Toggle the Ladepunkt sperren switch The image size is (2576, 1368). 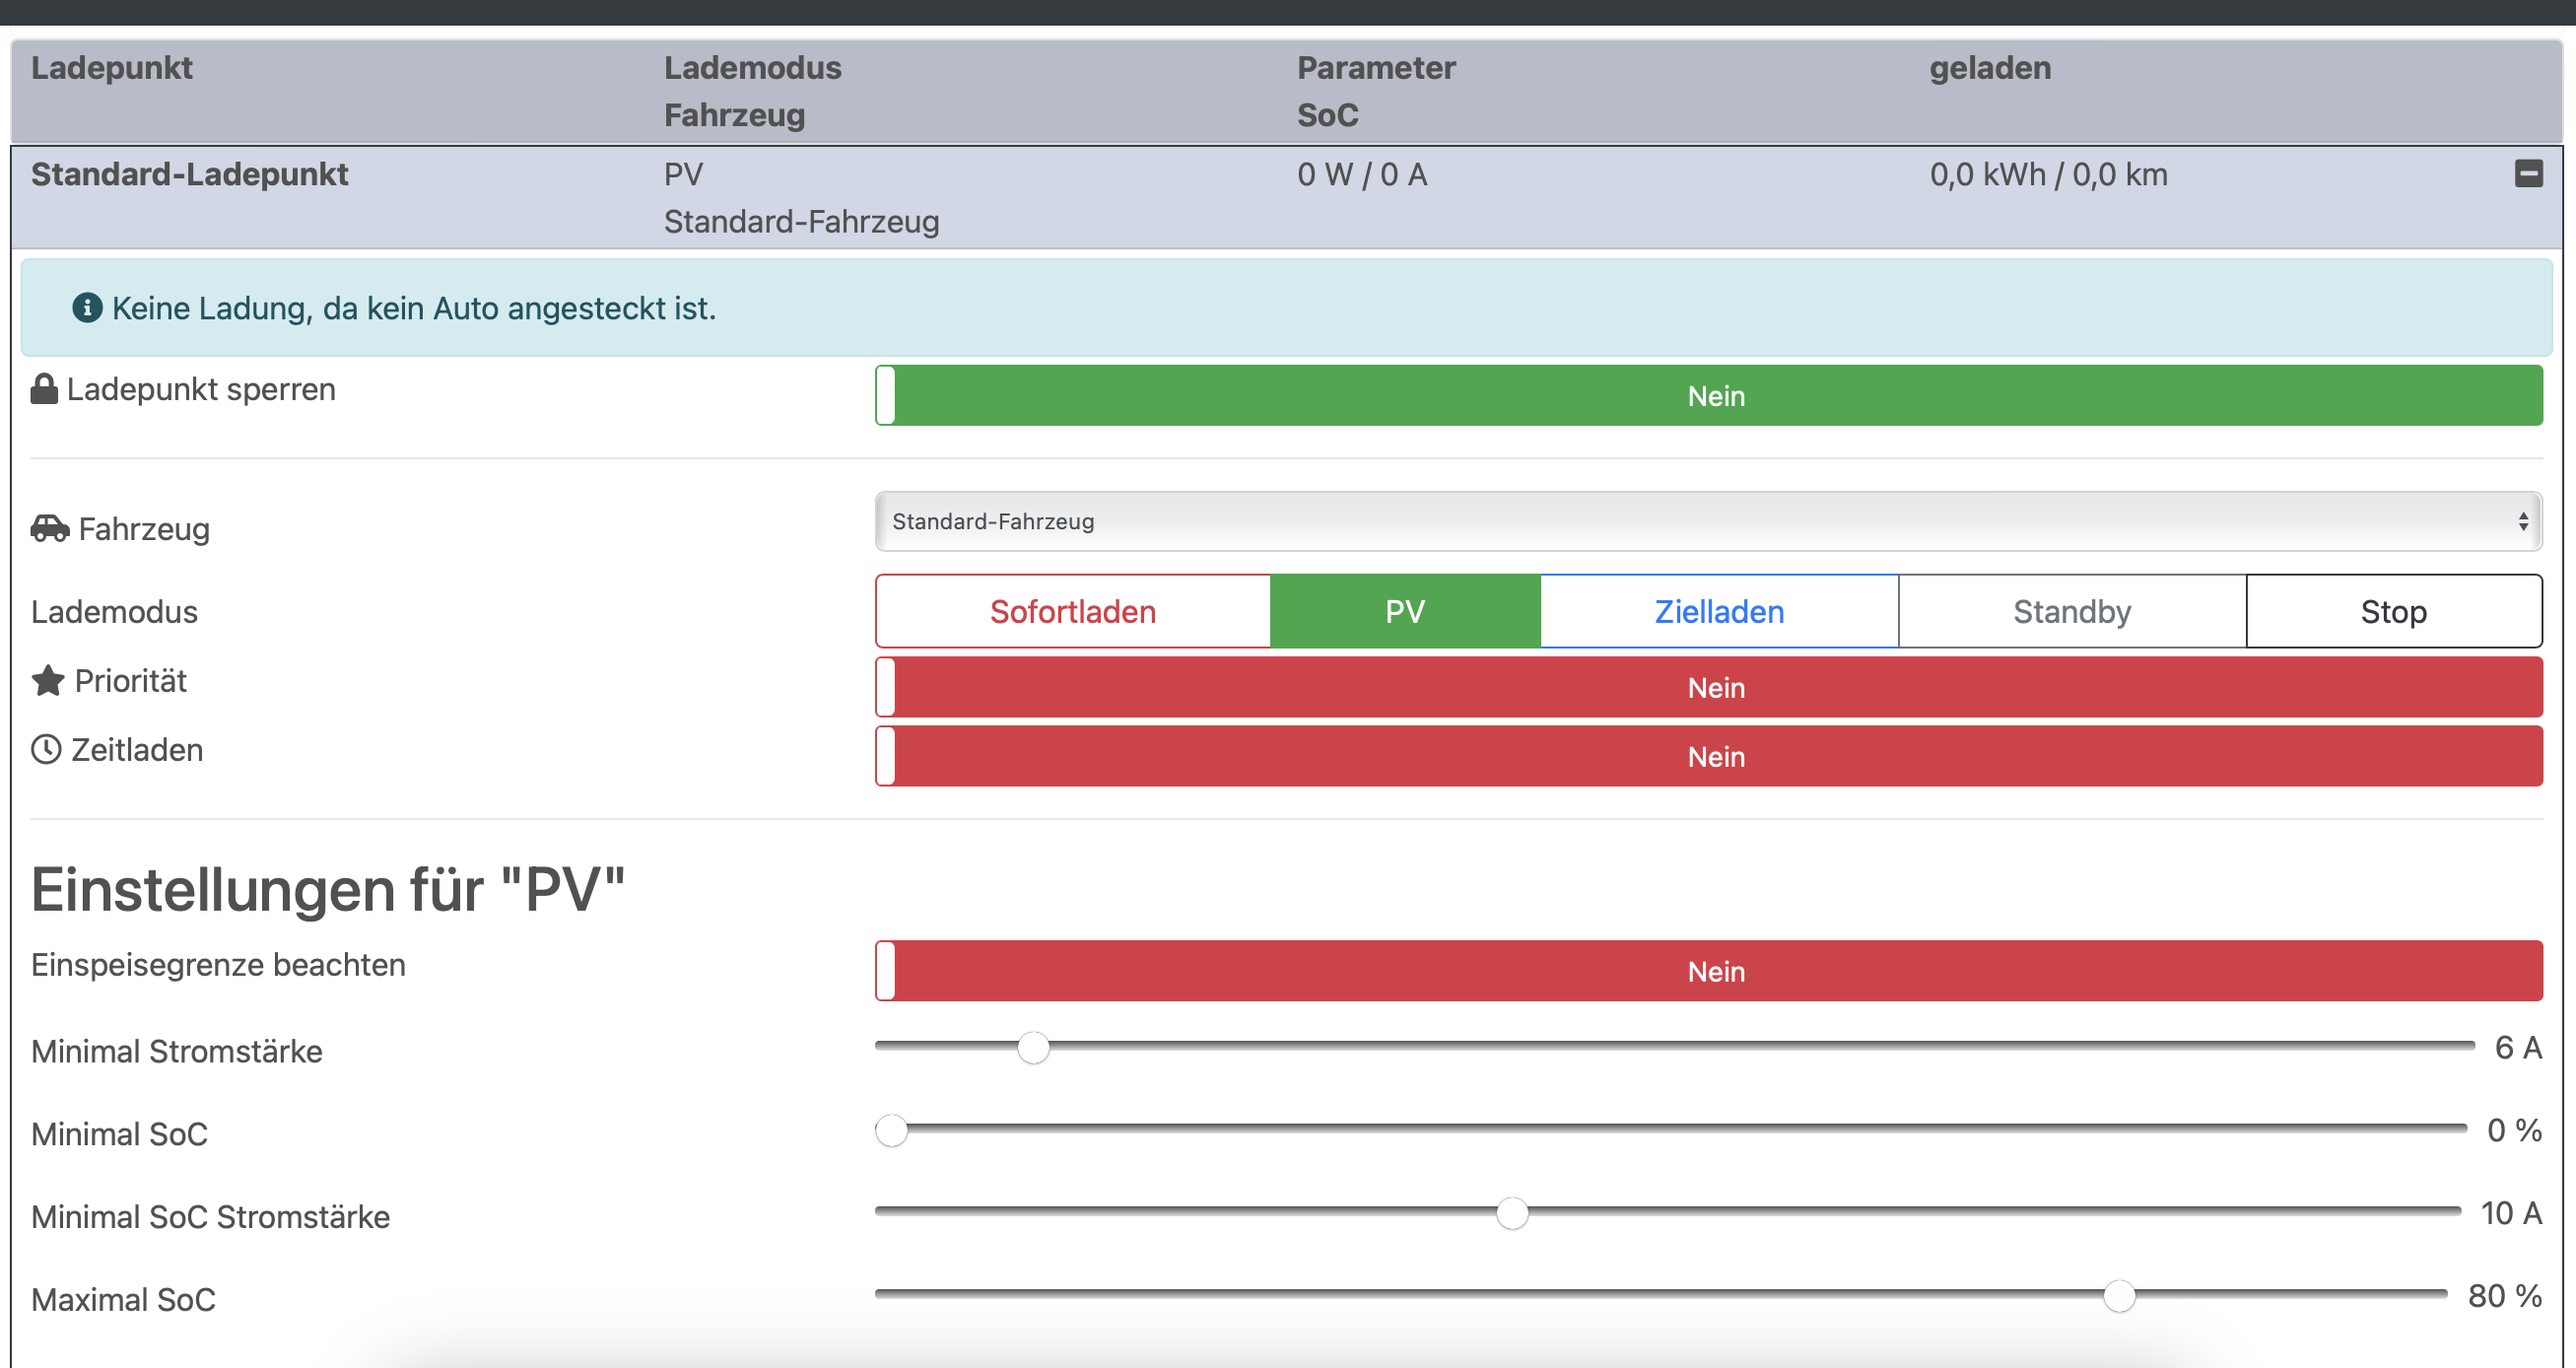(1708, 396)
